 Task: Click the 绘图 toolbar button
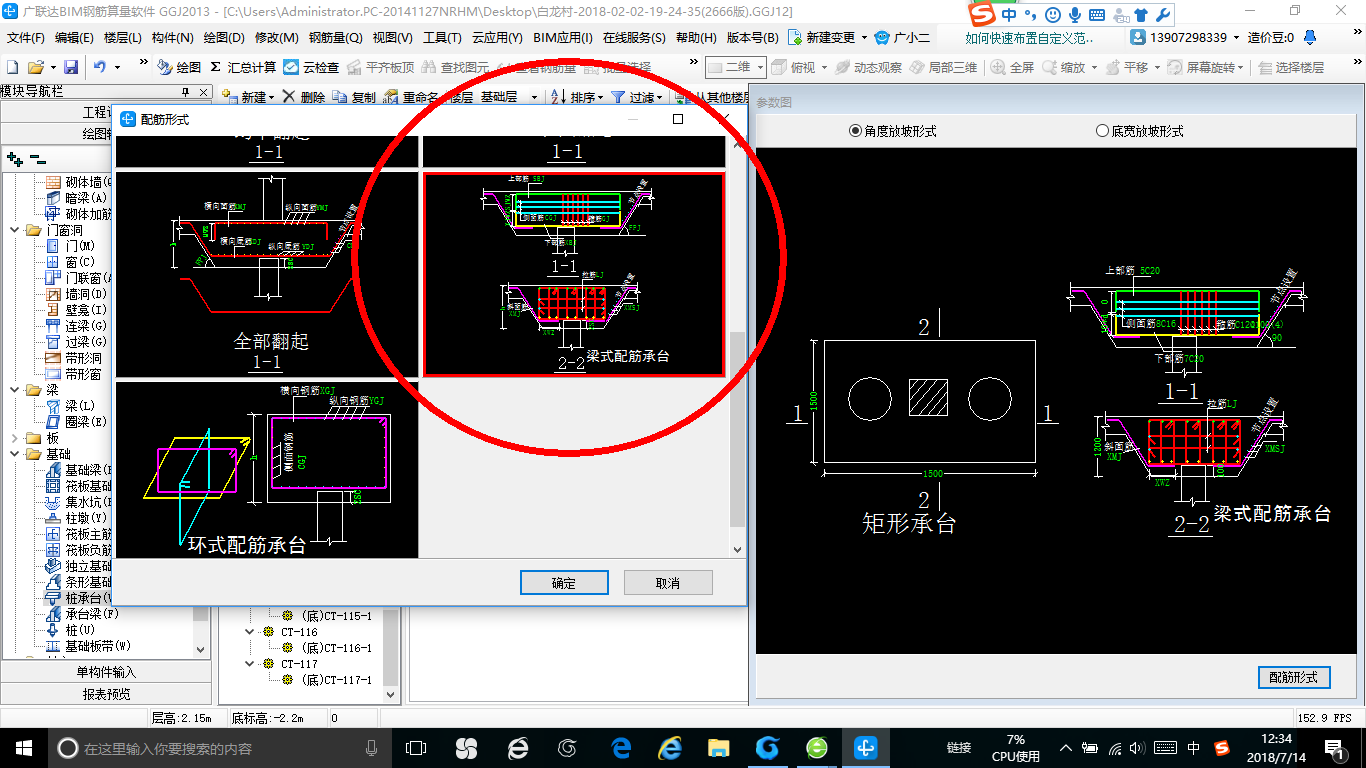pyautogui.click(x=179, y=67)
